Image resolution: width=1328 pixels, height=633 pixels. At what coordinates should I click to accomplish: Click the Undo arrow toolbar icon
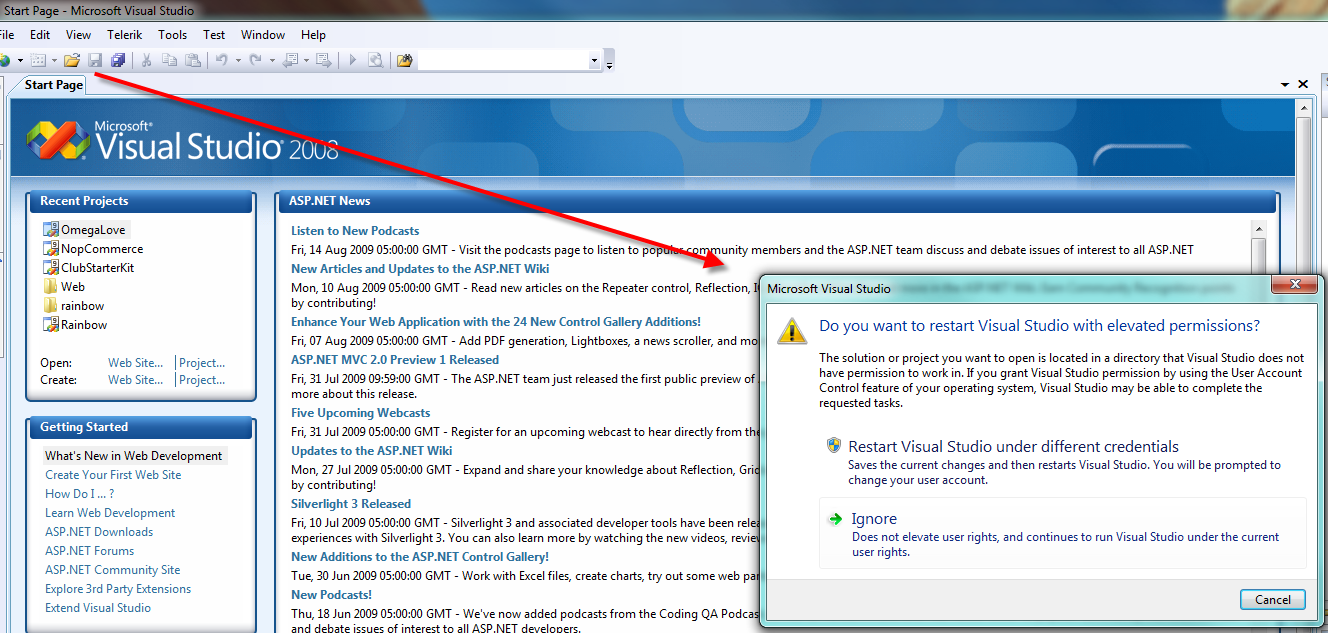222,60
